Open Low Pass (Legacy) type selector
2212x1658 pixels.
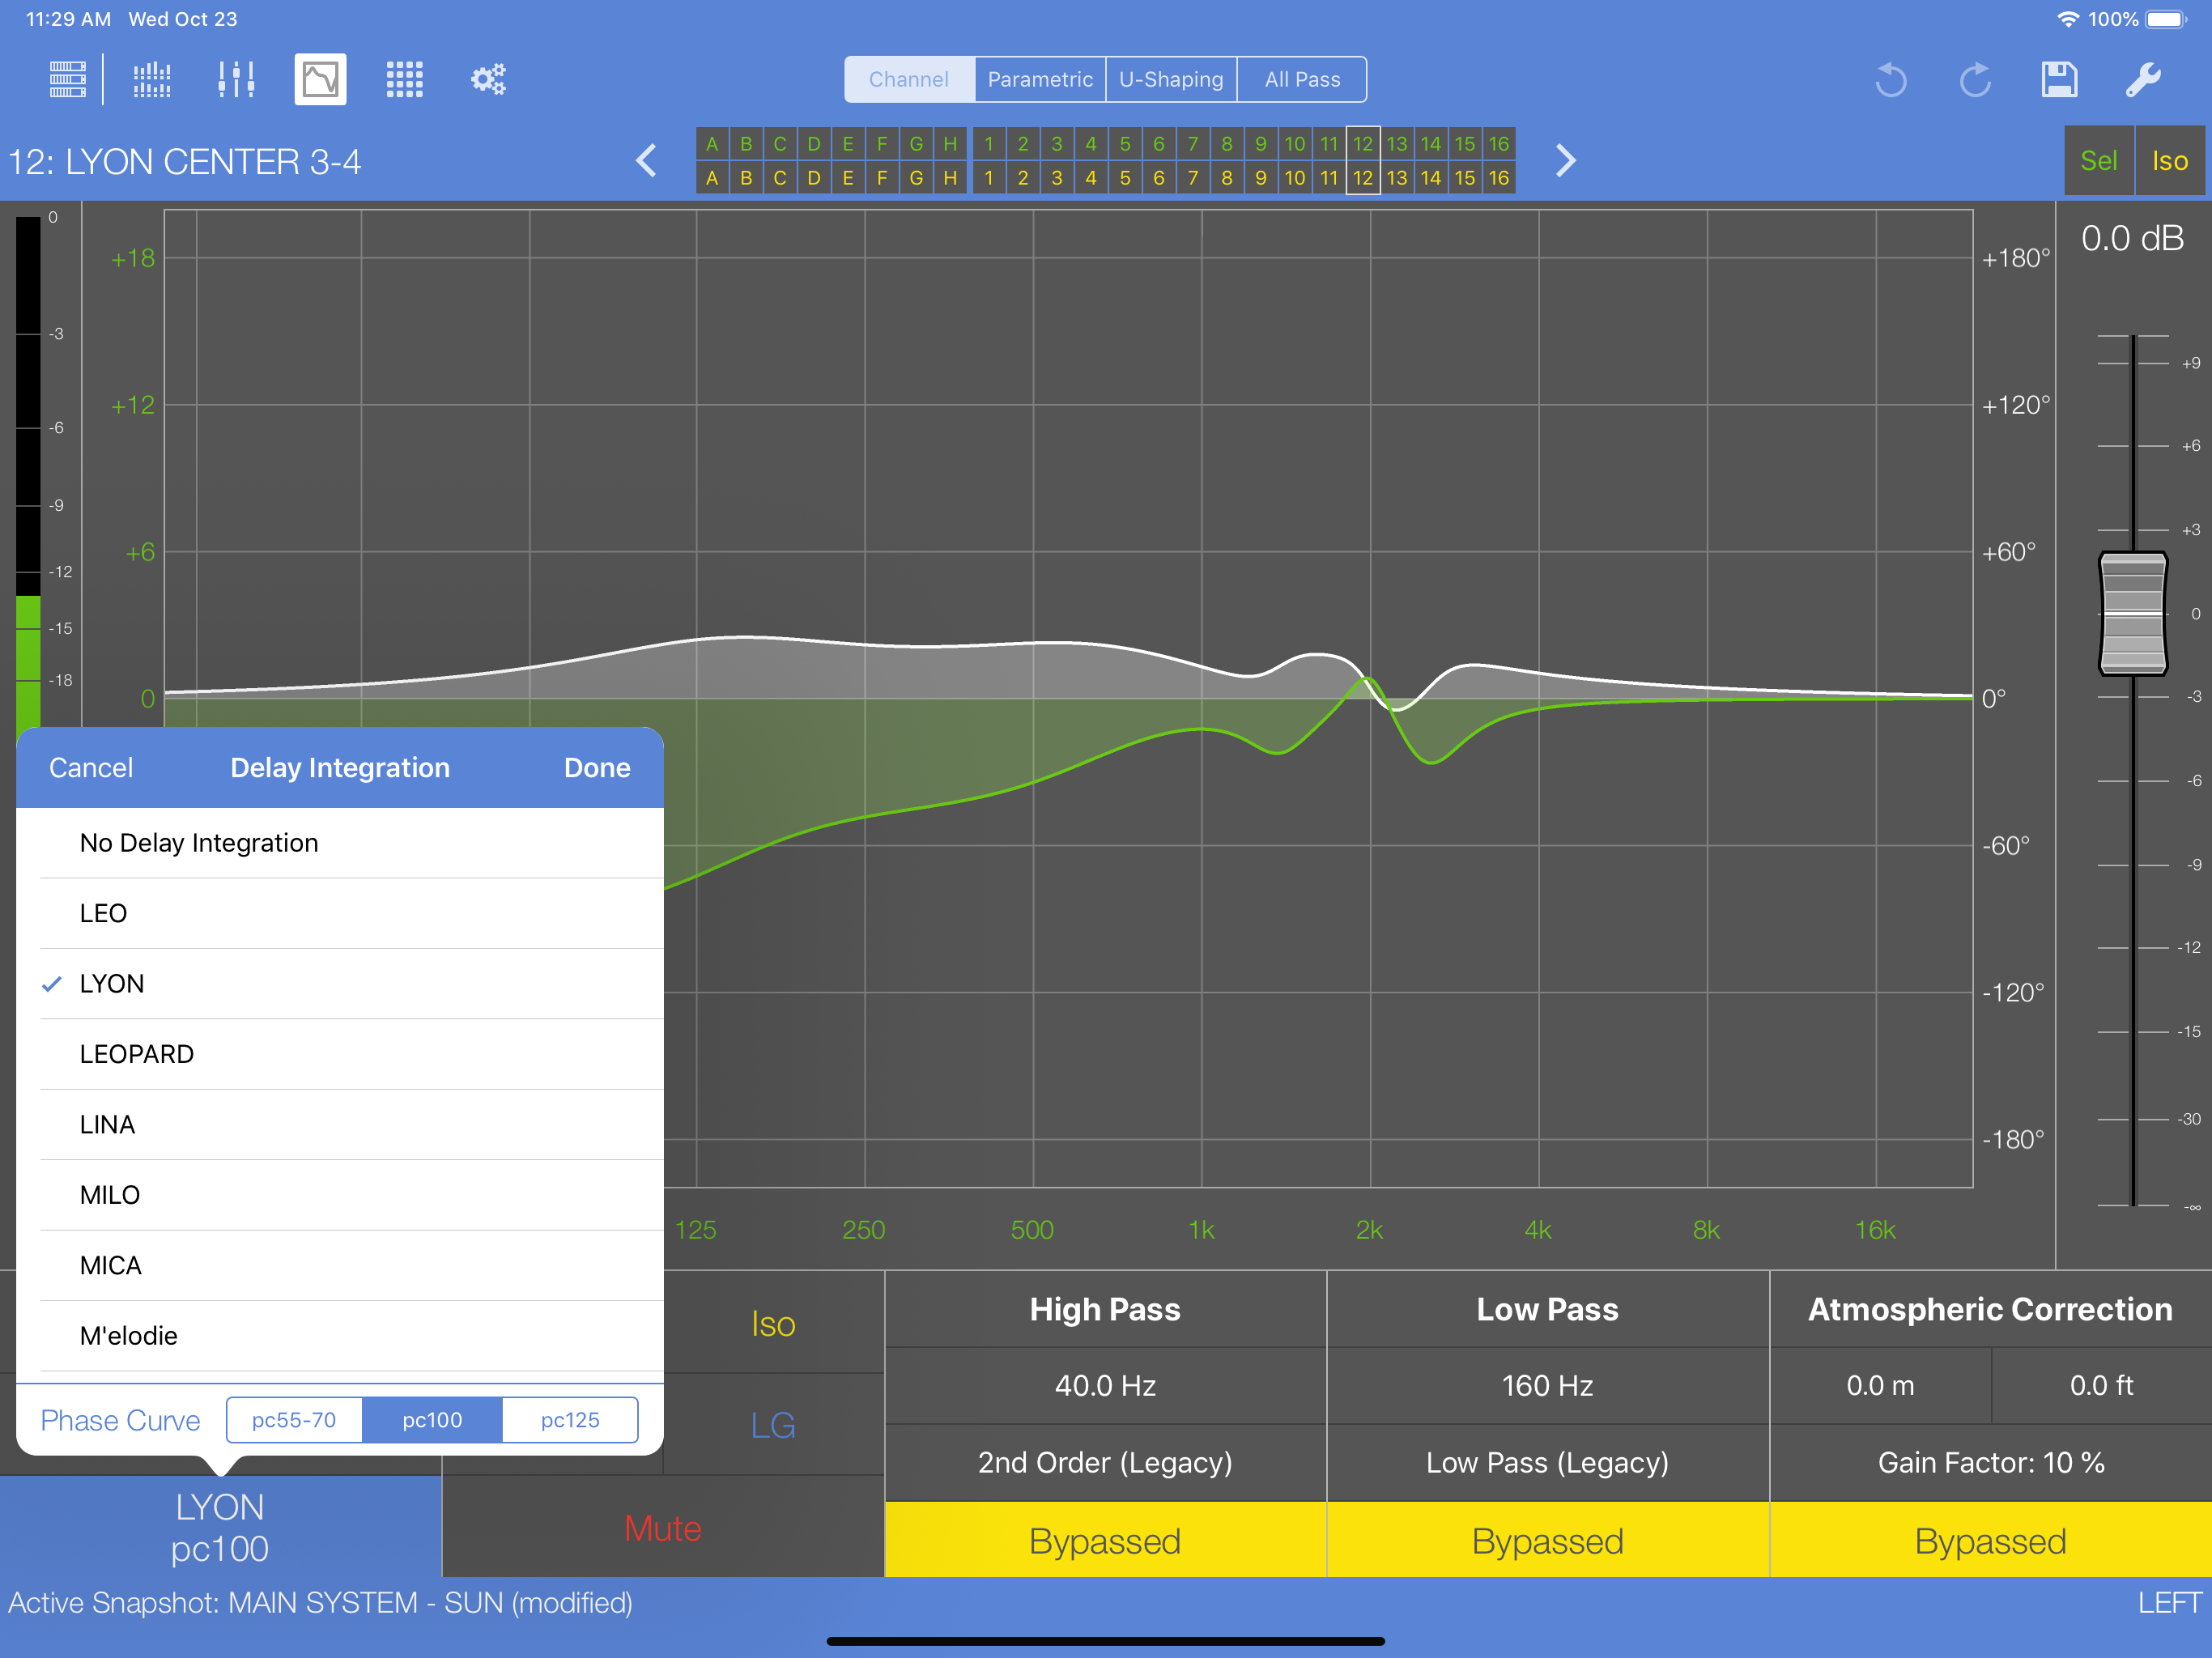[x=1547, y=1462]
